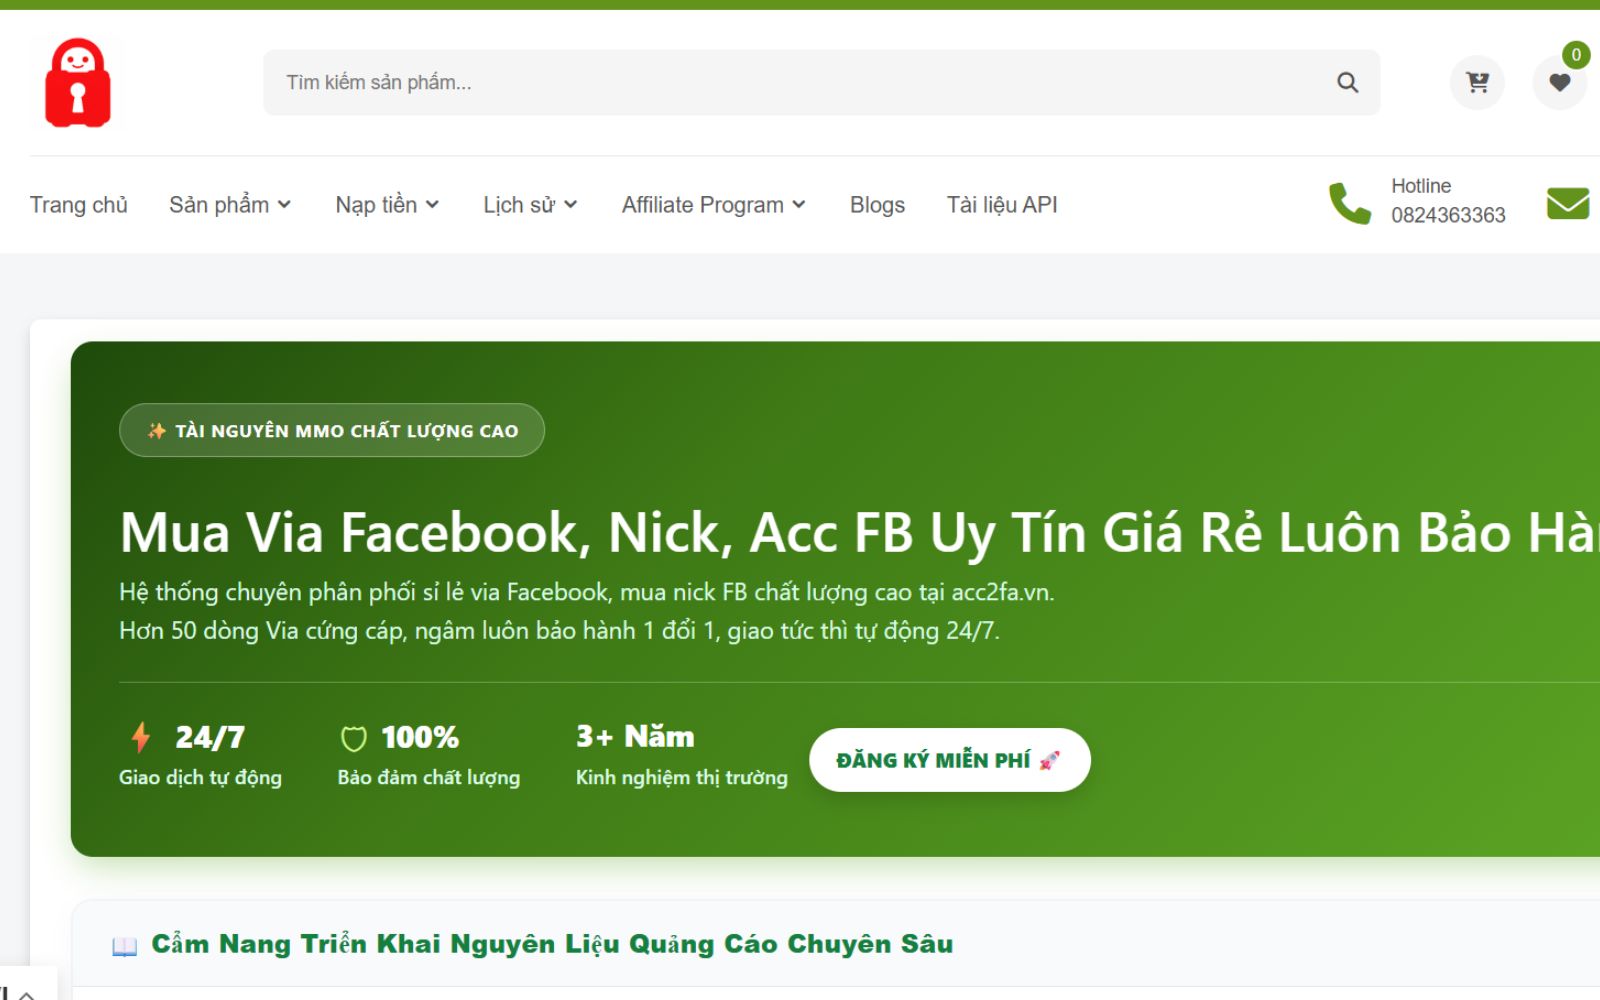Click the ĐĂNG KÝ MIỄN PHÍ button
1600x1000 pixels.
(949, 760)
